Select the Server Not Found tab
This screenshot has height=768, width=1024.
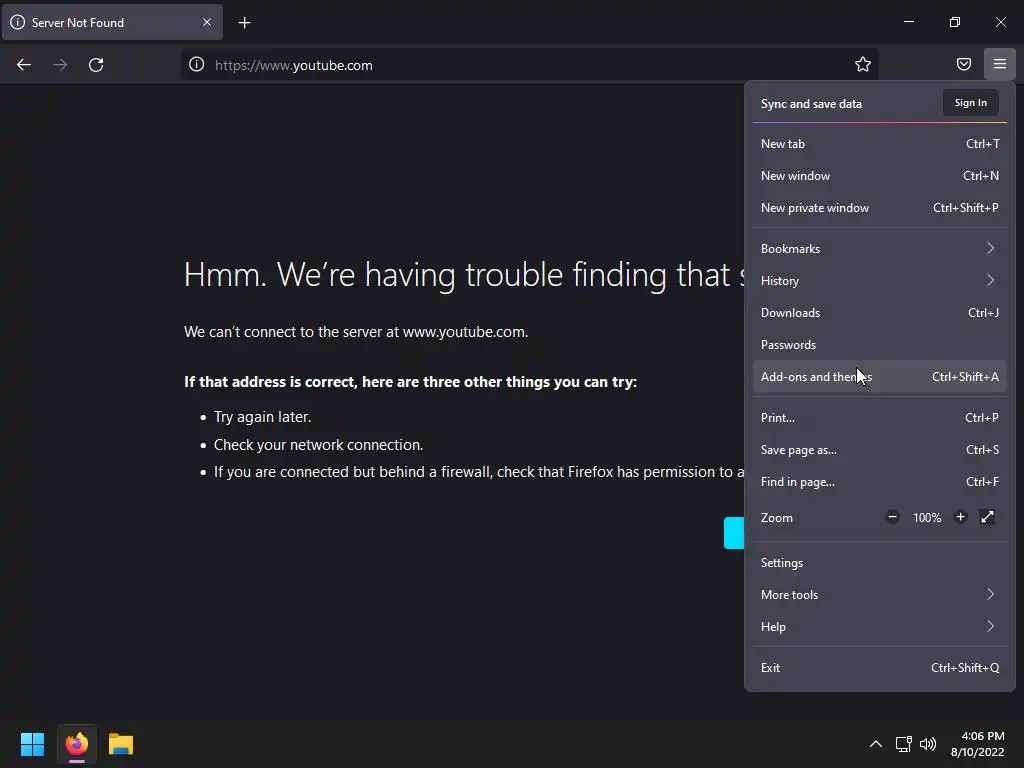tap(112, 22)
